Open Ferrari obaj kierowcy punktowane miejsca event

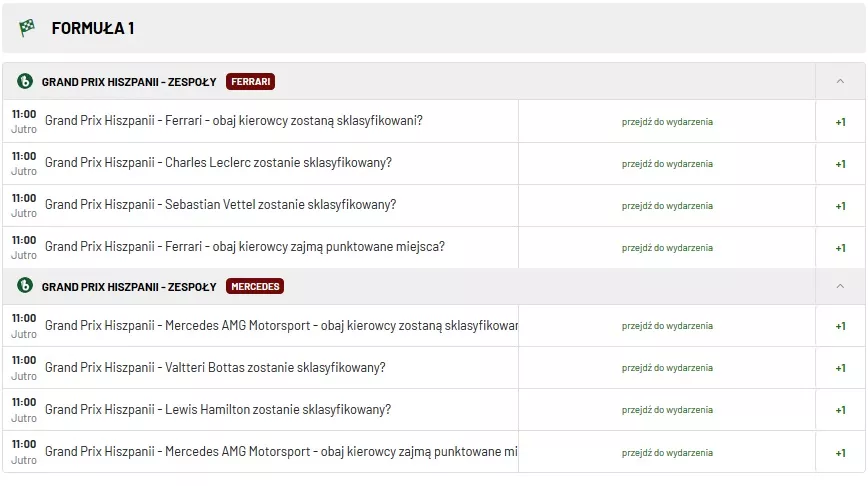[x=245, y=247]
